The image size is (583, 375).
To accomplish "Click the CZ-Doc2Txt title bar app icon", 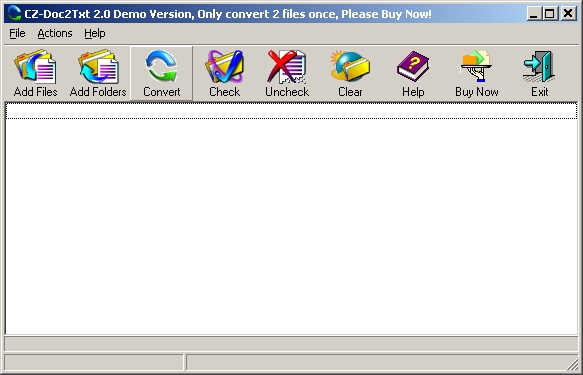I will click(x=14, y=14).
